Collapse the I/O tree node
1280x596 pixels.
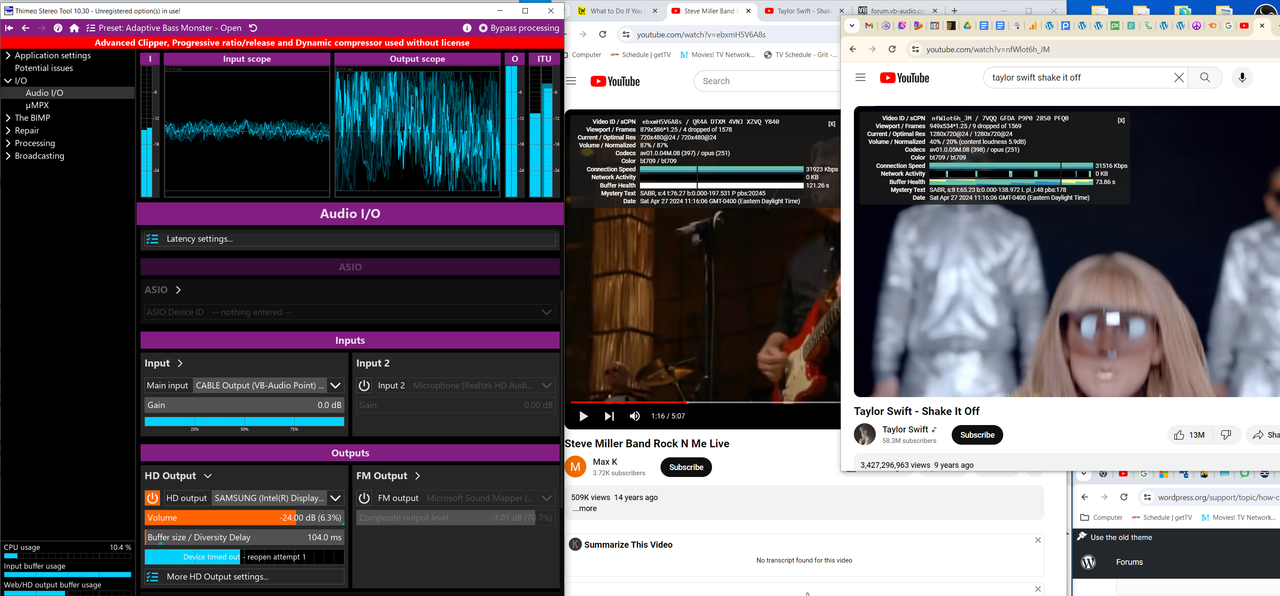(x=8, y=81)
